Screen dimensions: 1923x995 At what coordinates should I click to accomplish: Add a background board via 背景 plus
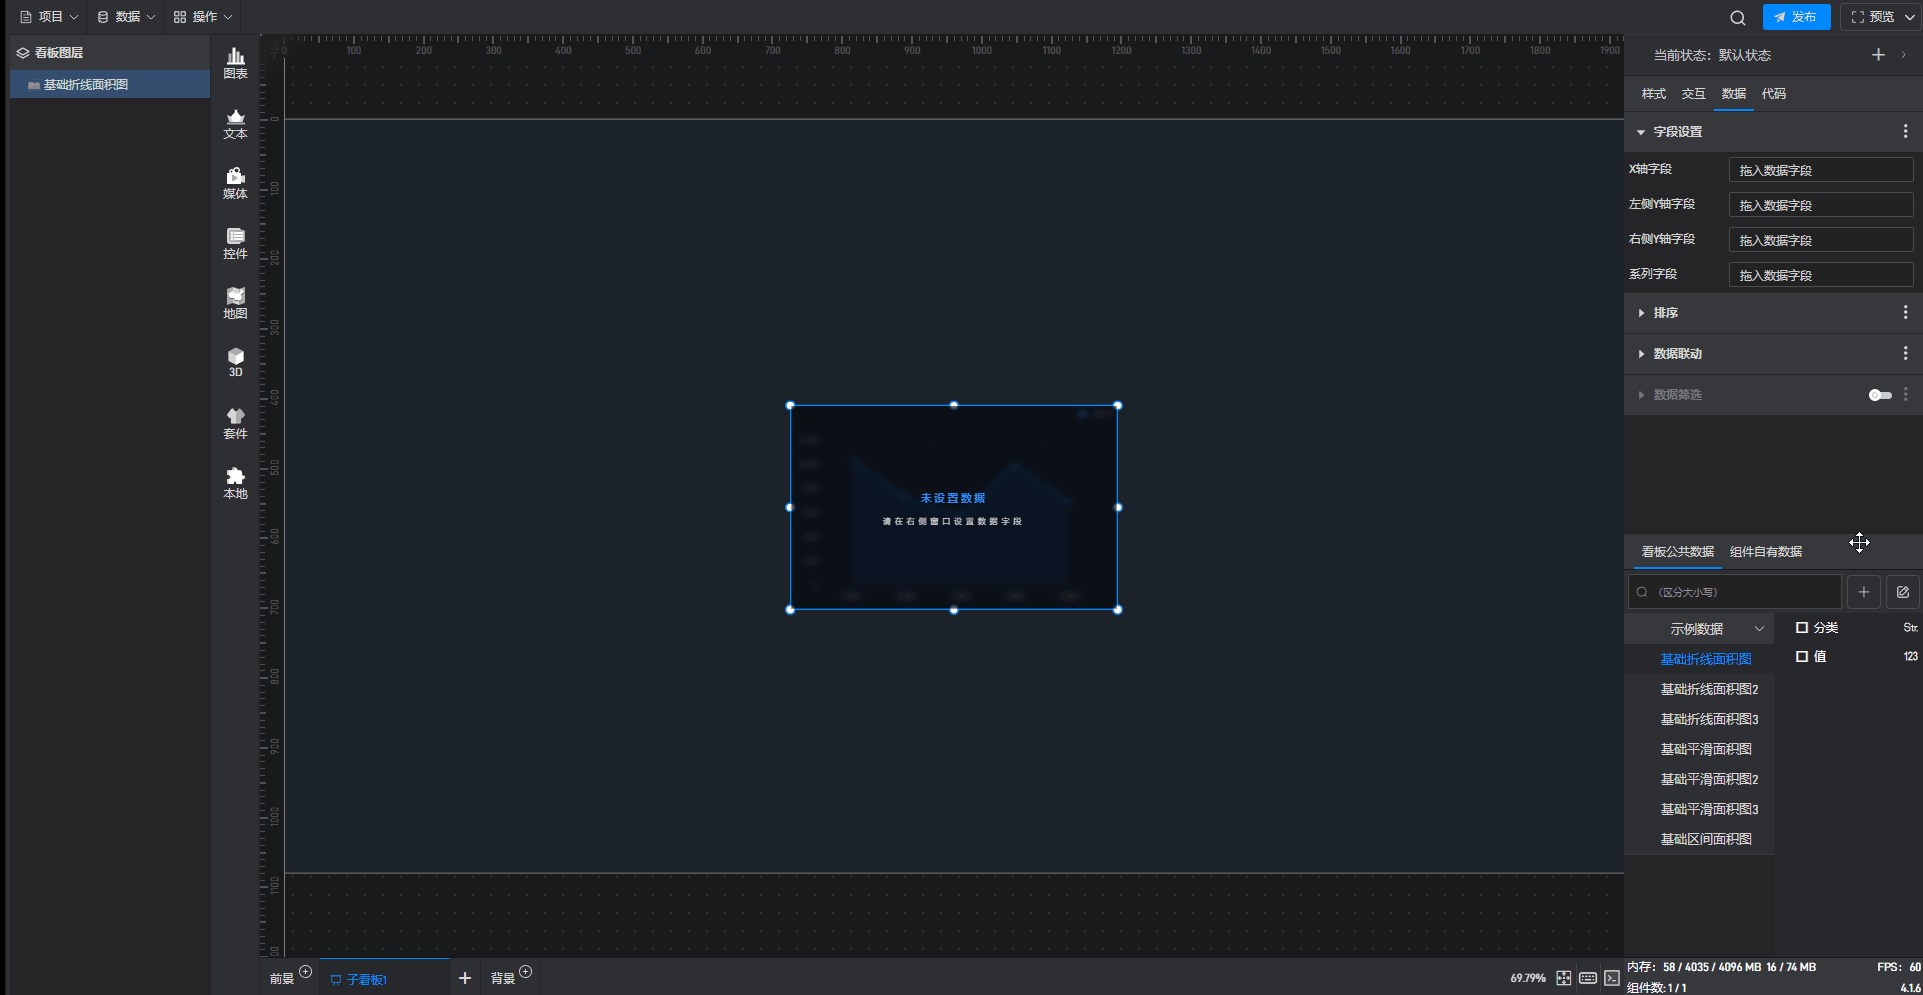click(526, 972)
